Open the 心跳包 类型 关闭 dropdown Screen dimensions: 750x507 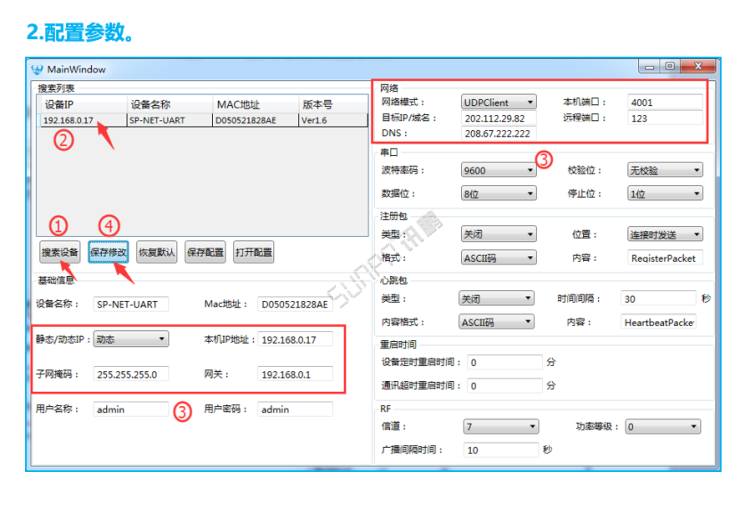click(x=496, y=298)
